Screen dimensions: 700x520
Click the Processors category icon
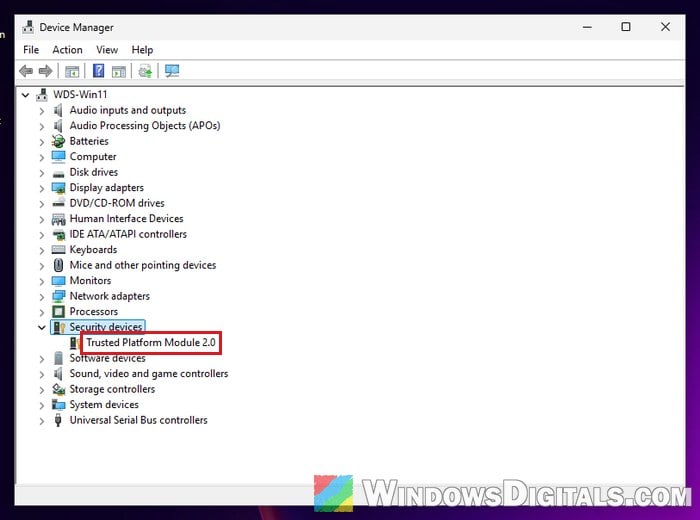(x=58, y=312)
